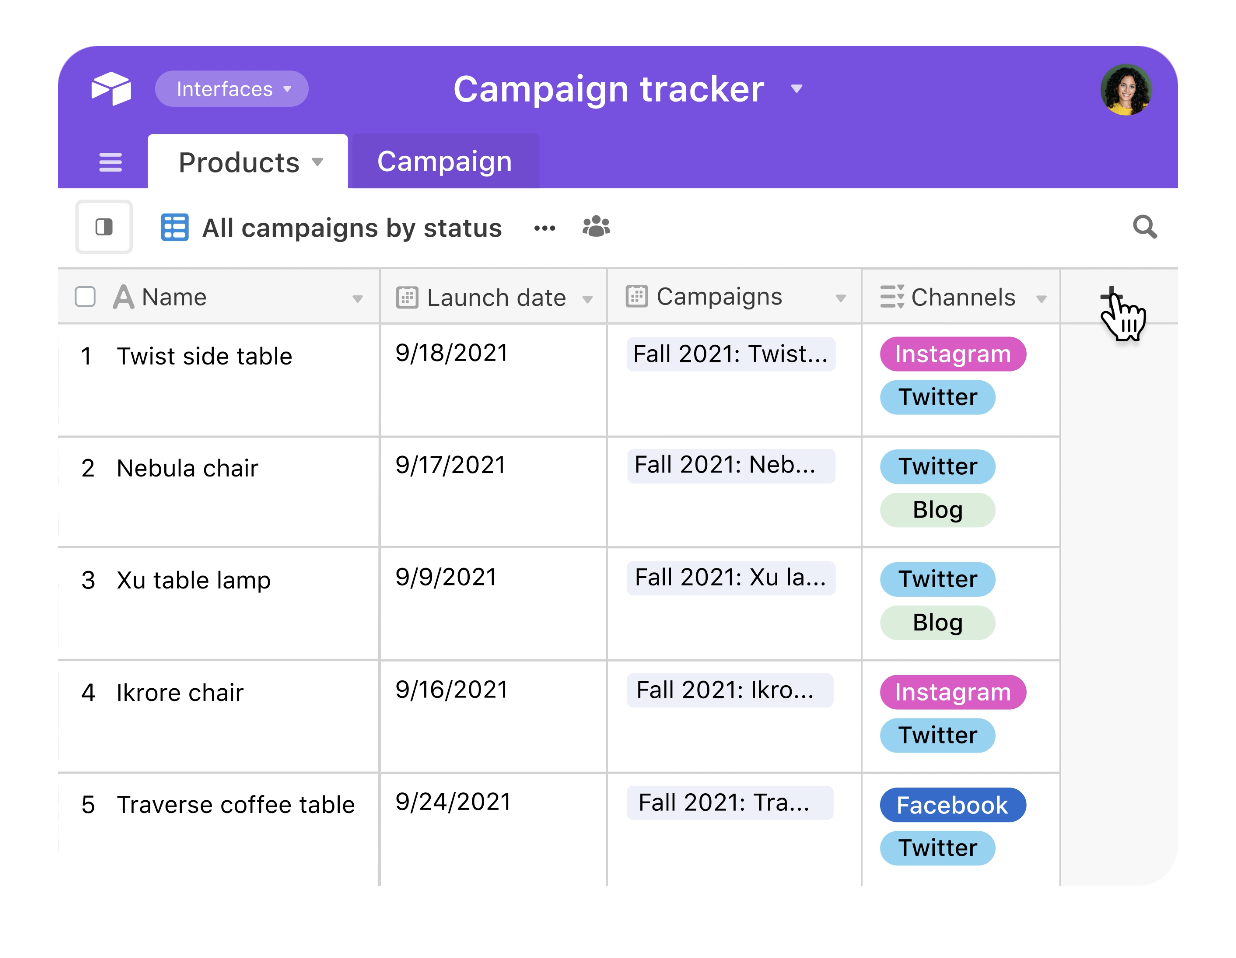Open the Channels column dropdown arrow
The width and height of the screenshot is (1236, 958).
1042,299
